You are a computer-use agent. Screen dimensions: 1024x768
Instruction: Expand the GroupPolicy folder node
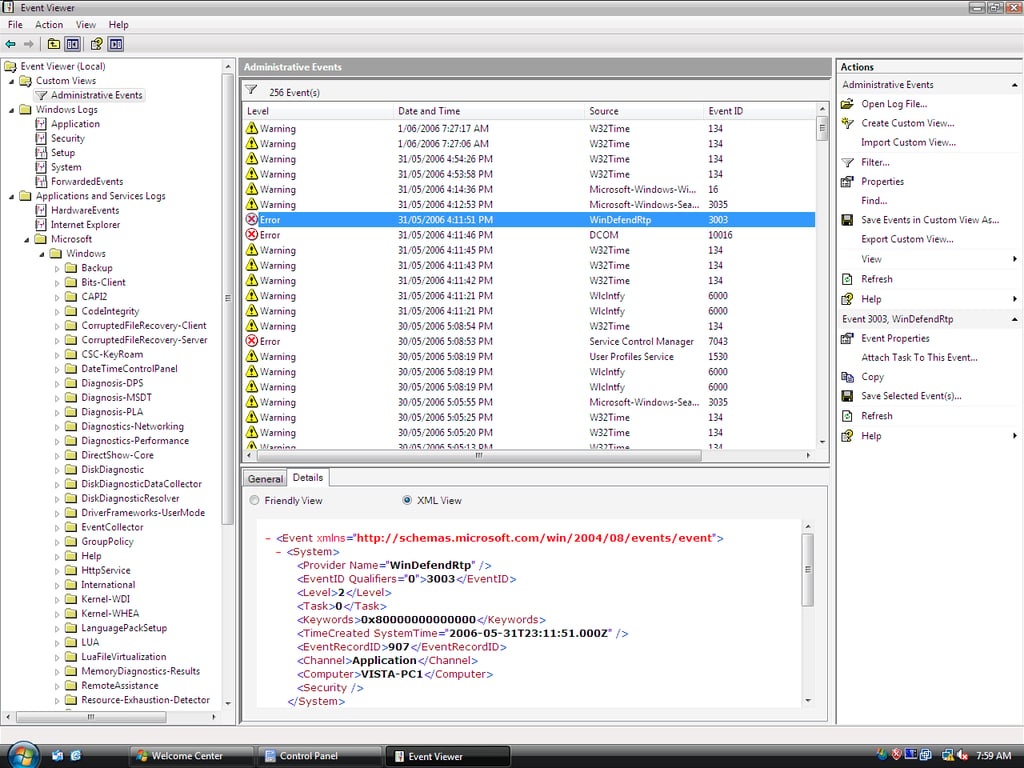click(x=57, y=542)
